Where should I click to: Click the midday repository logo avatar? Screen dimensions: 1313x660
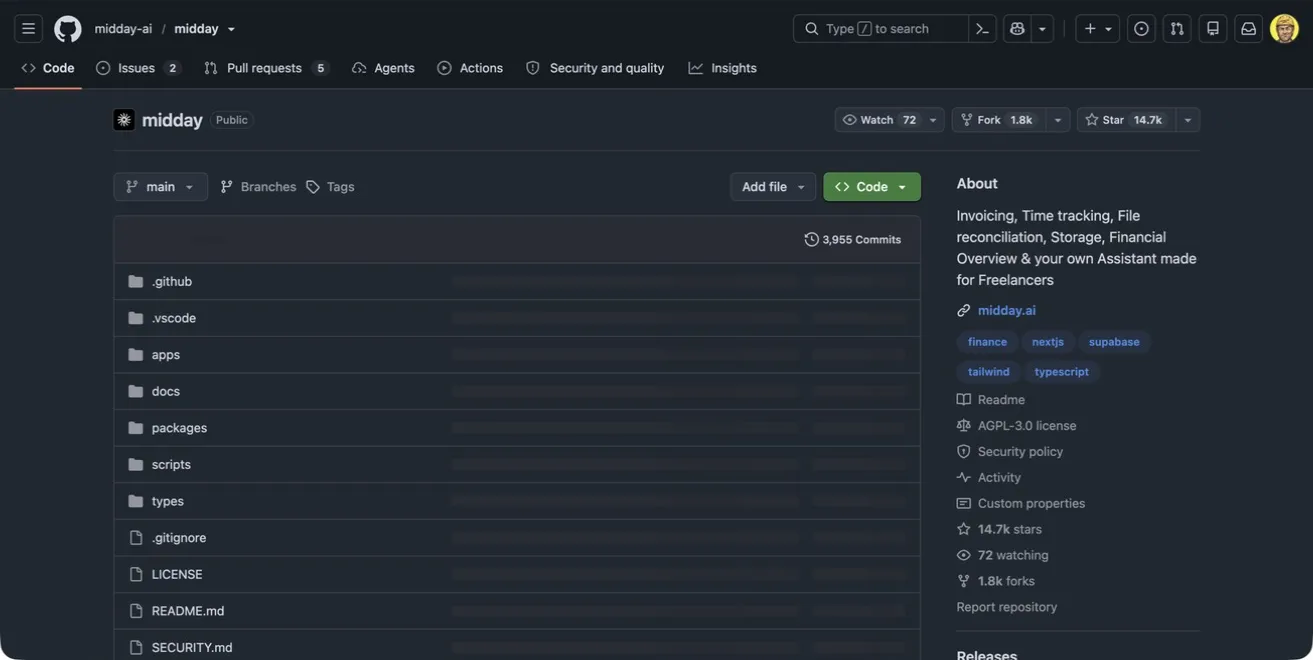[x=124, y=120]
